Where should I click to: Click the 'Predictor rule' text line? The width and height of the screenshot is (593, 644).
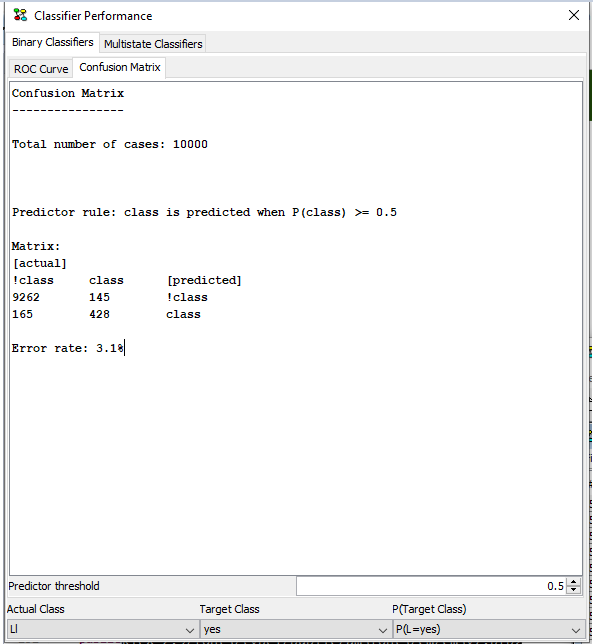(204, 212)
